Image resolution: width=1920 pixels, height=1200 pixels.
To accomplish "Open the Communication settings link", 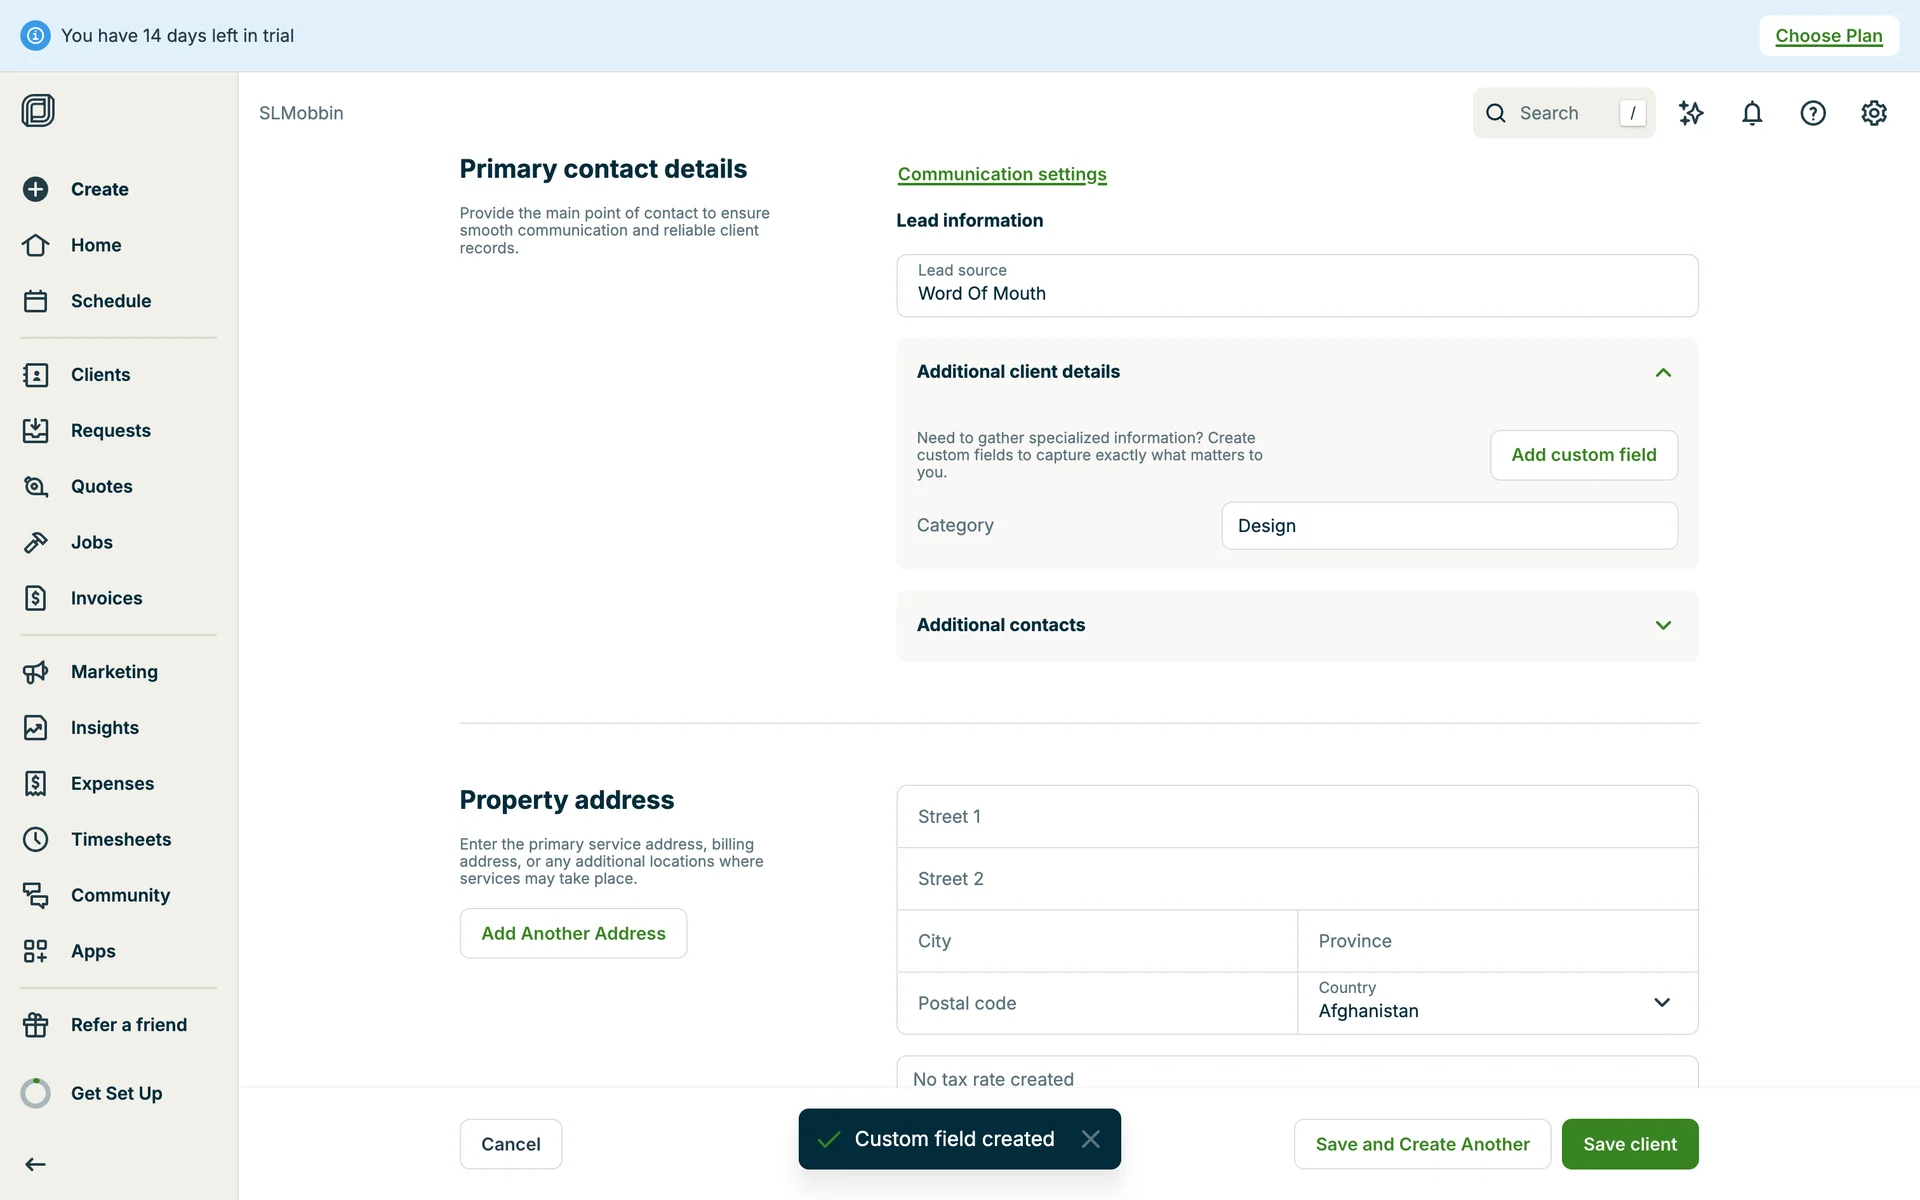I will [1001, 174].
